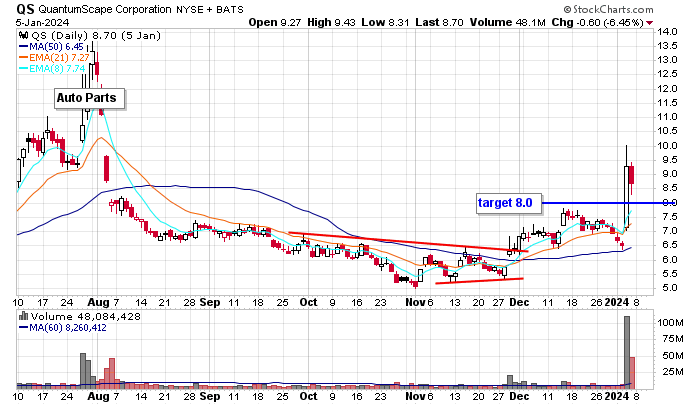Screen dimensions: 700x405
Task: Click the Aug label on the upper date axis
Action: click(x=98, y=302)
